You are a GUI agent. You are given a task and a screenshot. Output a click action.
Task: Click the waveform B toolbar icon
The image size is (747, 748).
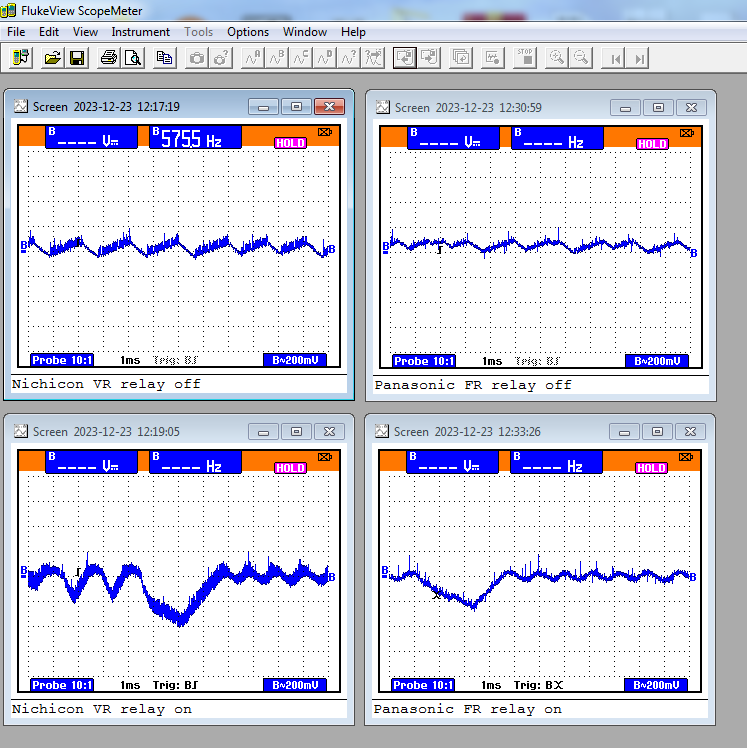(x=277, y=58)
